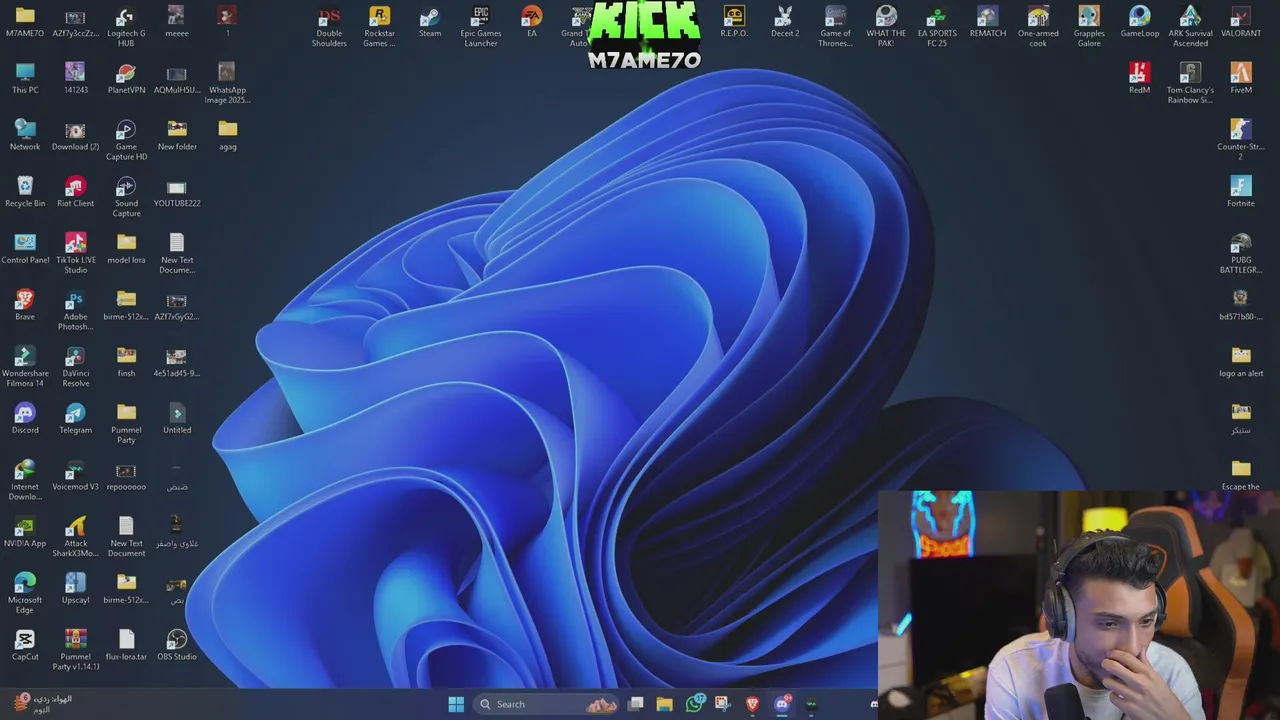This screenshot has width=1280, height=720.
Task: Switch to Discord on the taskbar
Action: 783,704
